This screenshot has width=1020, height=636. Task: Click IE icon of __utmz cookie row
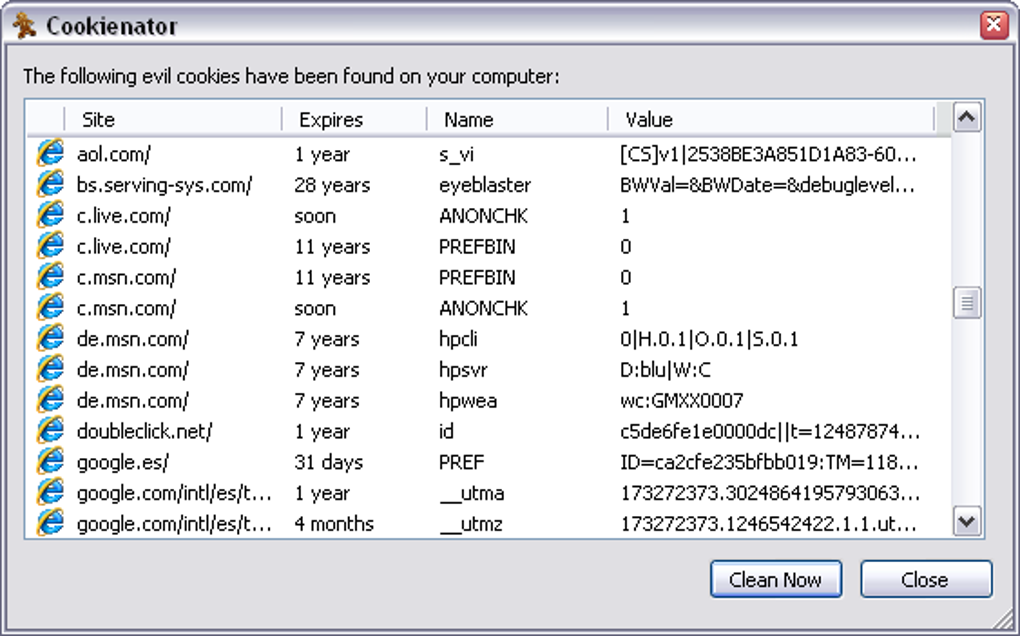tap(50, 523)
